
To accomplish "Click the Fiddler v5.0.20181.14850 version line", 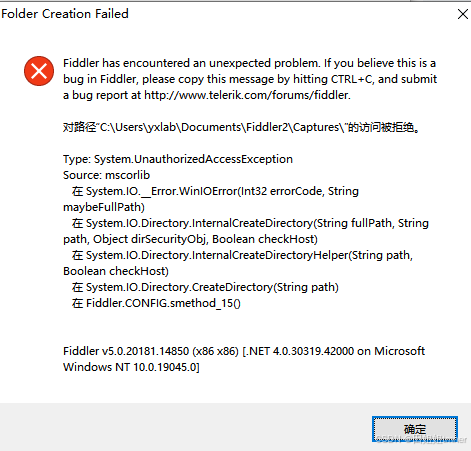I will [244, 351].
